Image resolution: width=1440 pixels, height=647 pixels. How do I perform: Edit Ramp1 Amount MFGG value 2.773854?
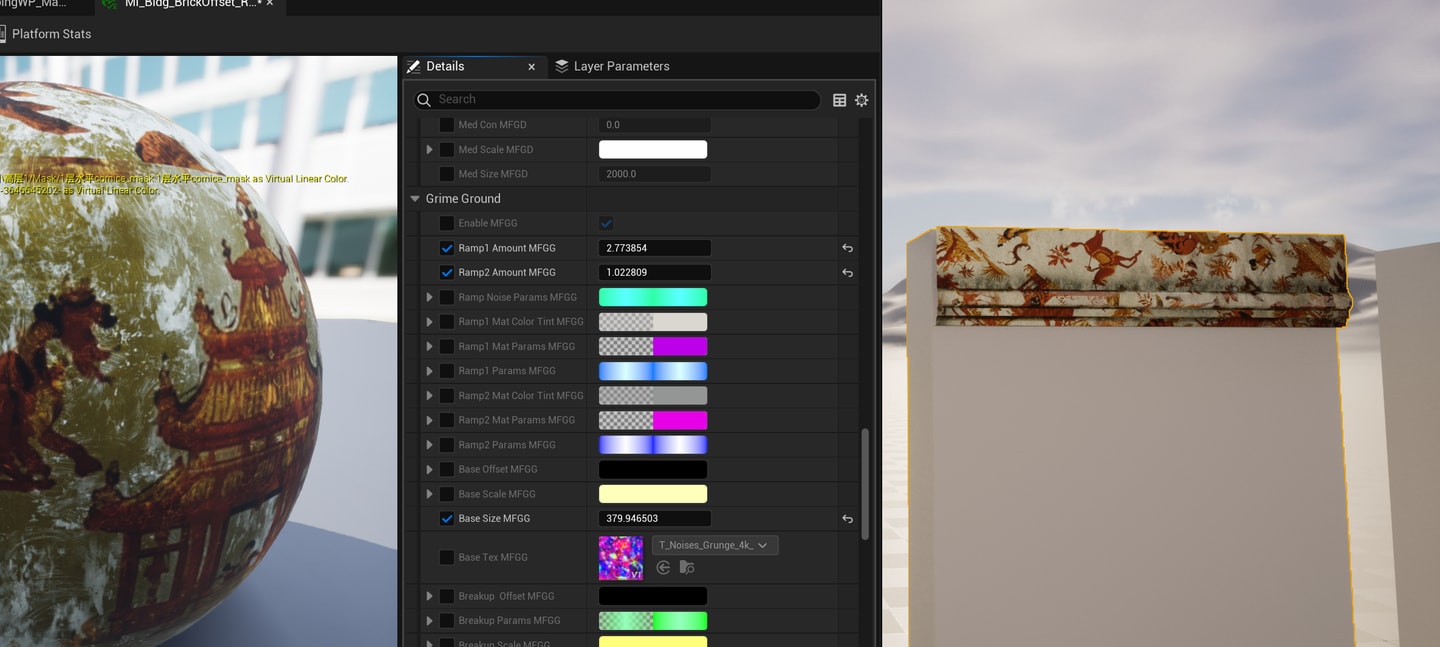[655, 248]
